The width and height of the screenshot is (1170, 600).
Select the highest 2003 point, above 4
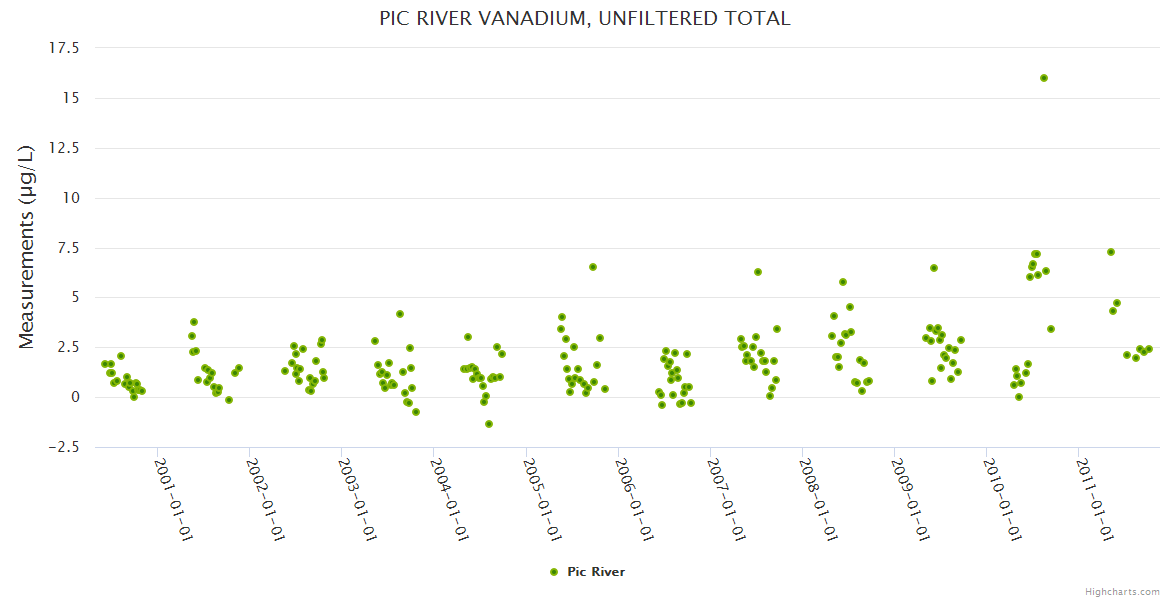(x=400, y=314)
